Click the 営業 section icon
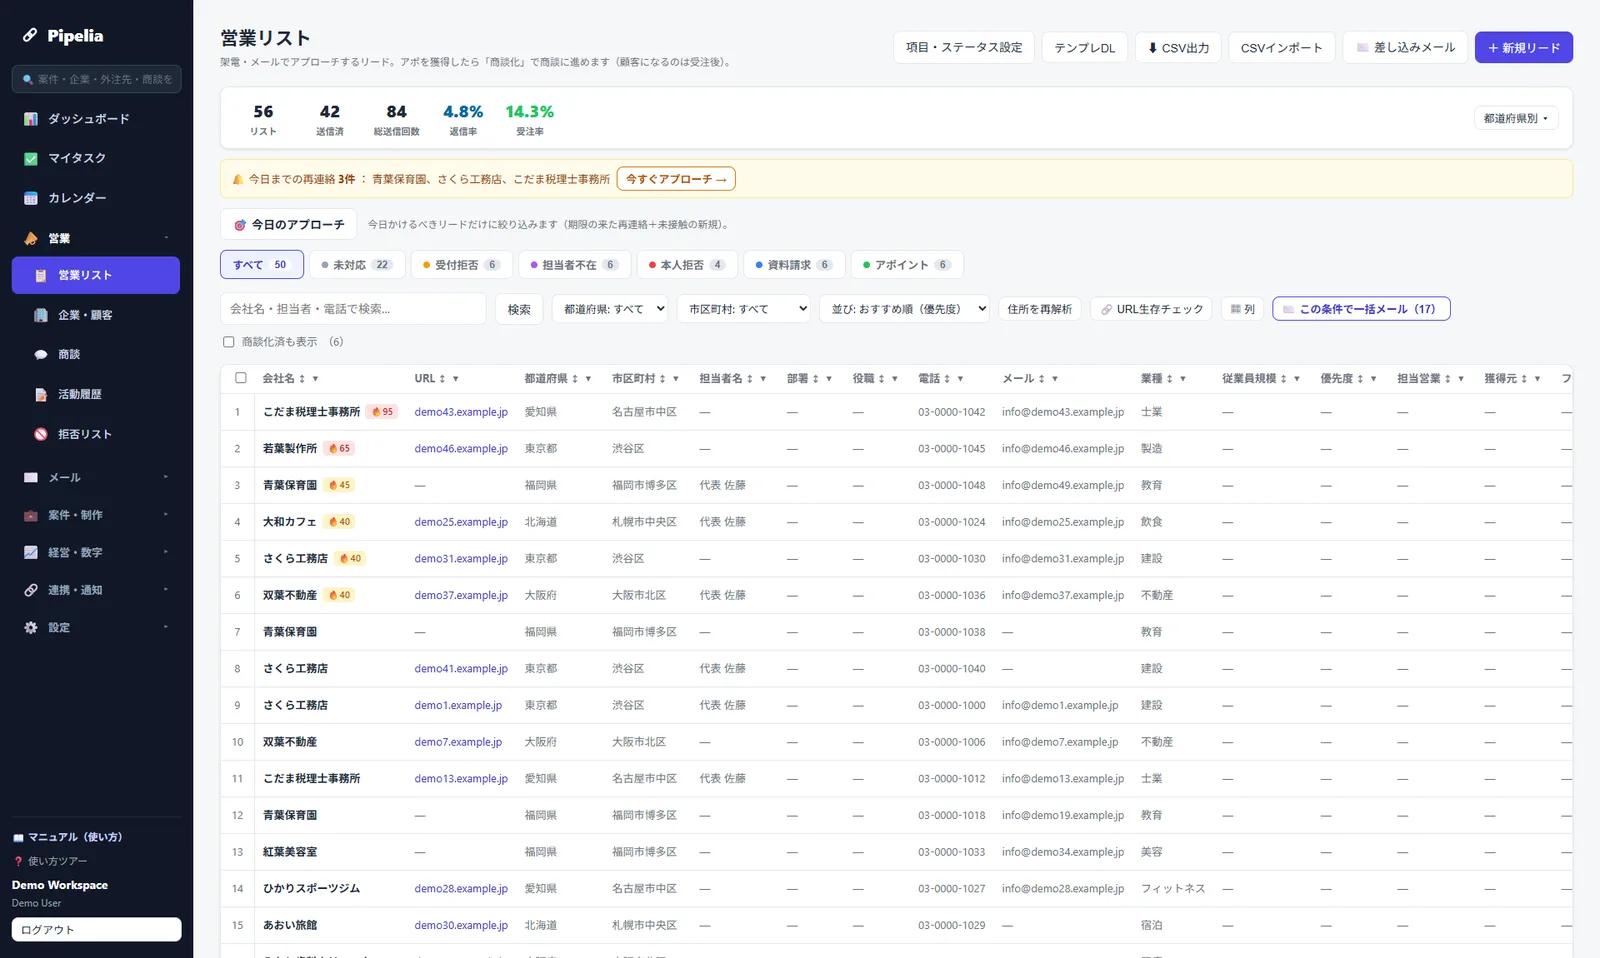Image resolution: width=1600 pixels, height=958 pixels. [x=31, y=238]
